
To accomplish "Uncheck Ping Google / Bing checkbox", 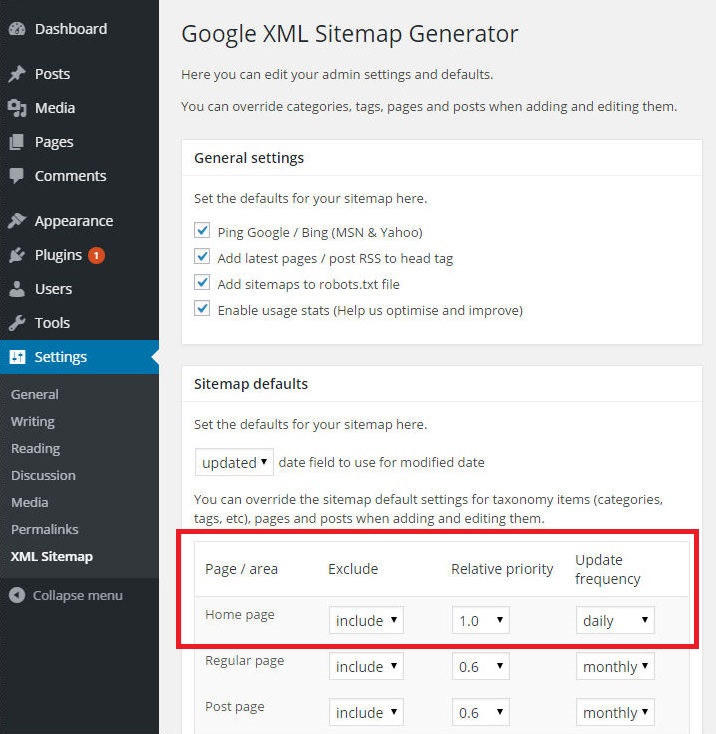I will coord(201,232).
